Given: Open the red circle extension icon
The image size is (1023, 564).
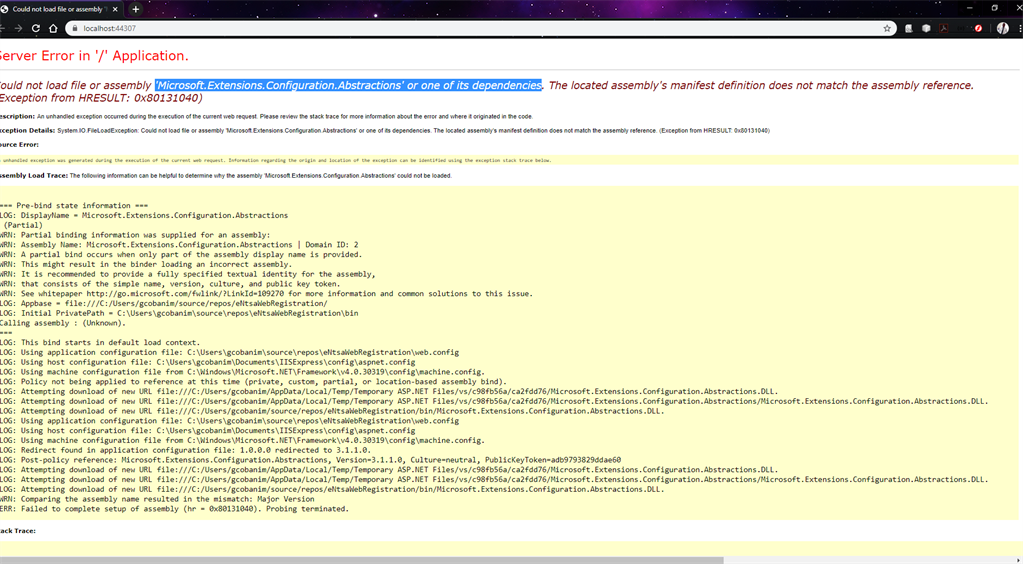Looking at the screenshot, I should click(x=978, y=29).
